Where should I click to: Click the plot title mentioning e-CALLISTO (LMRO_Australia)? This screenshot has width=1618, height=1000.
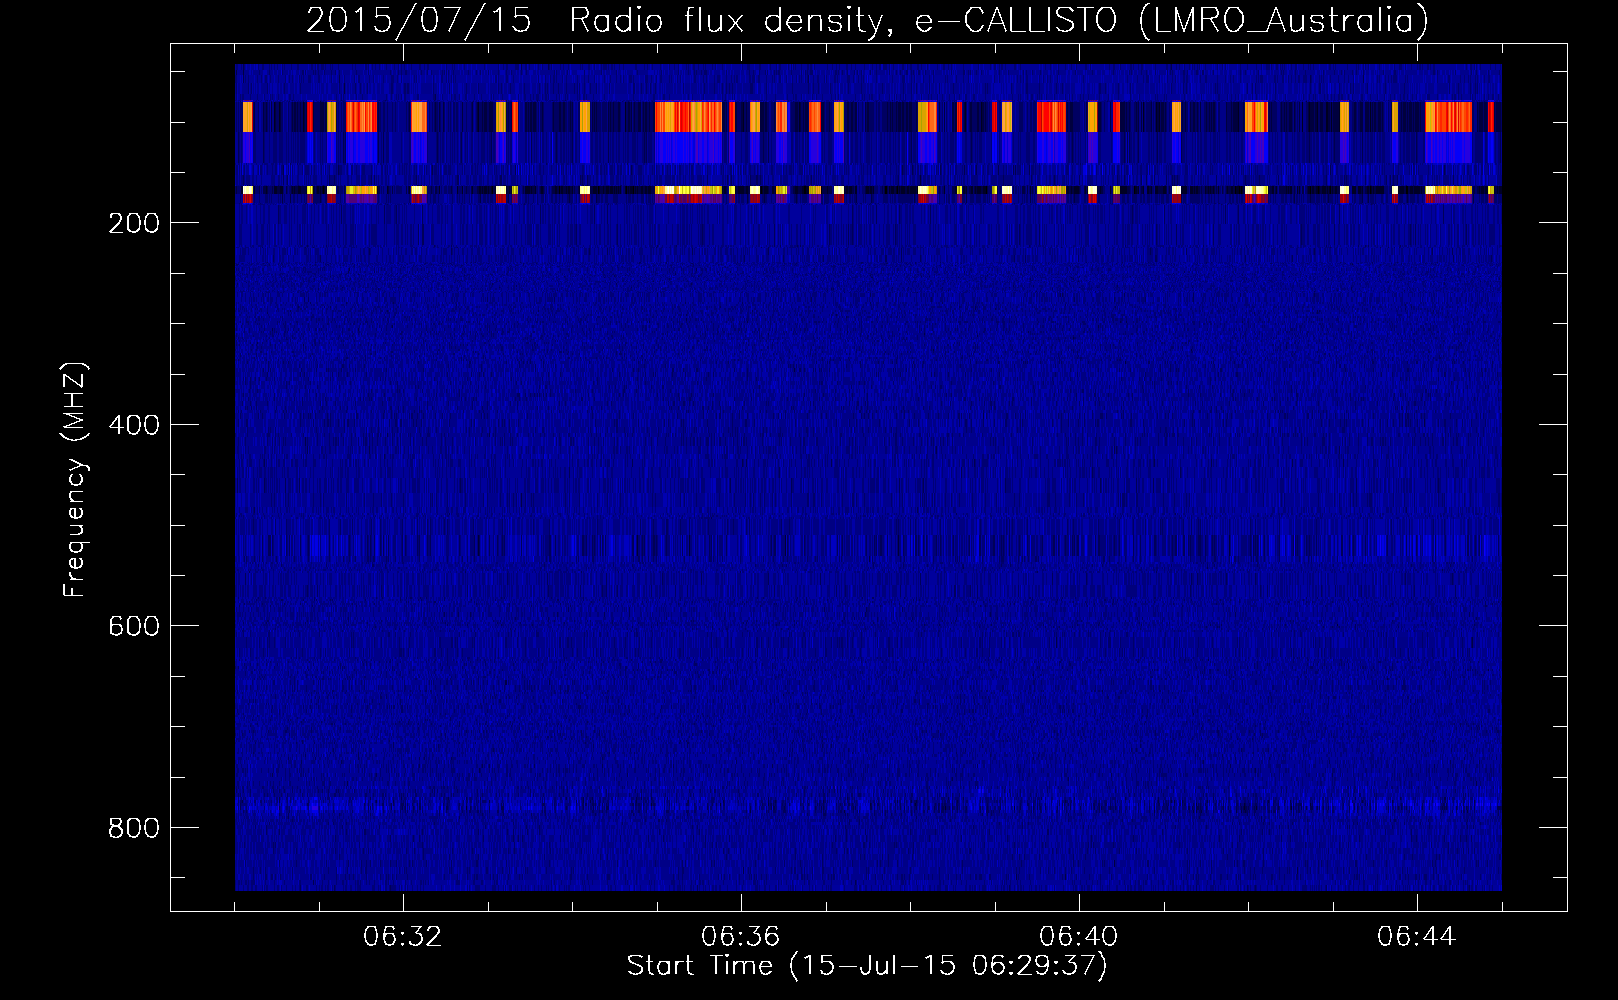coord(867,20)
